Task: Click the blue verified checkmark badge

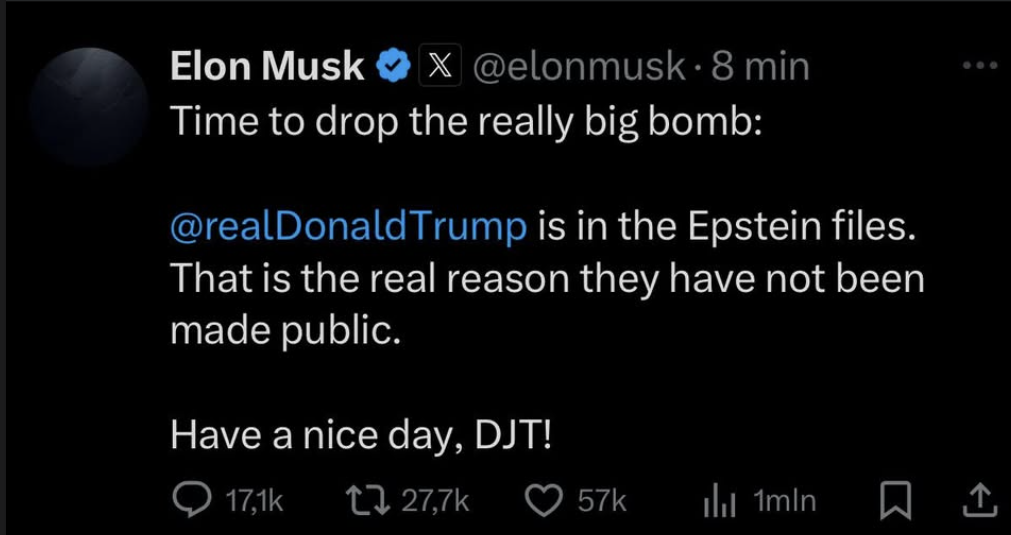Action: (x=393, y=66)
